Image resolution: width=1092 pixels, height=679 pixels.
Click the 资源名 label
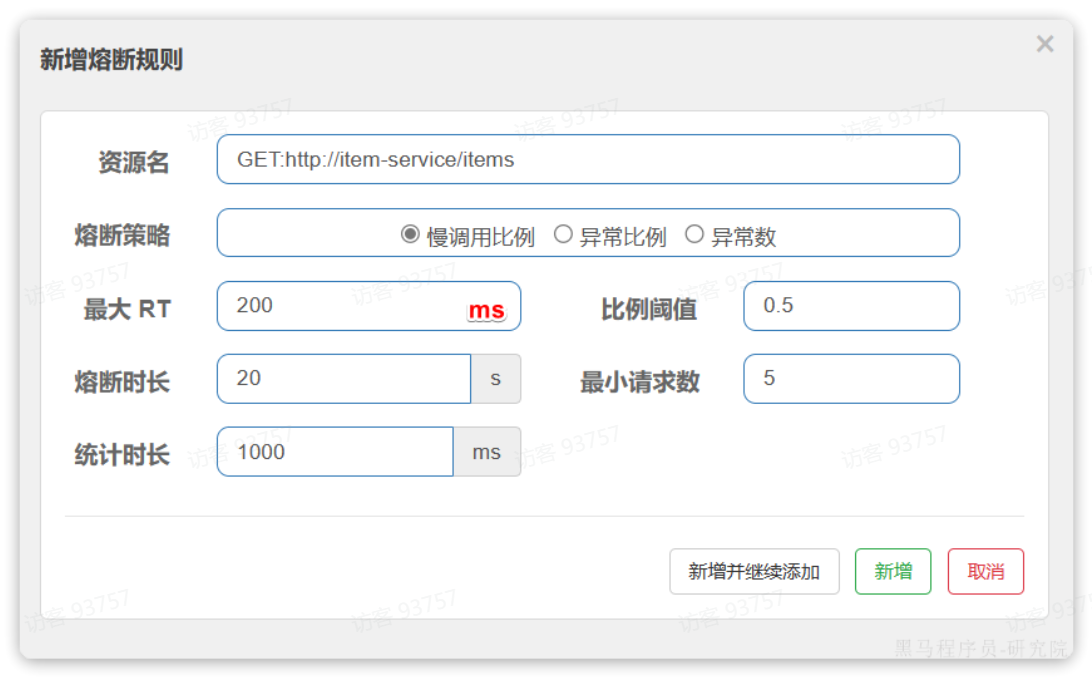coord(134,162)
